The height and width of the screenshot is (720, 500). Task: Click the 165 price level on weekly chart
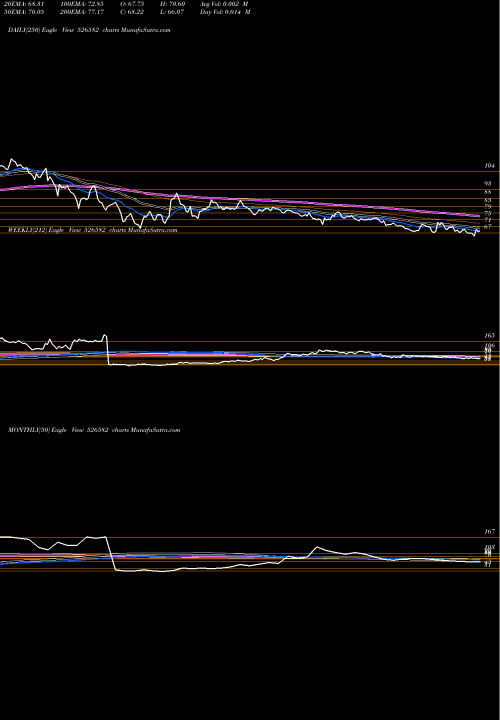coord(489,336)
